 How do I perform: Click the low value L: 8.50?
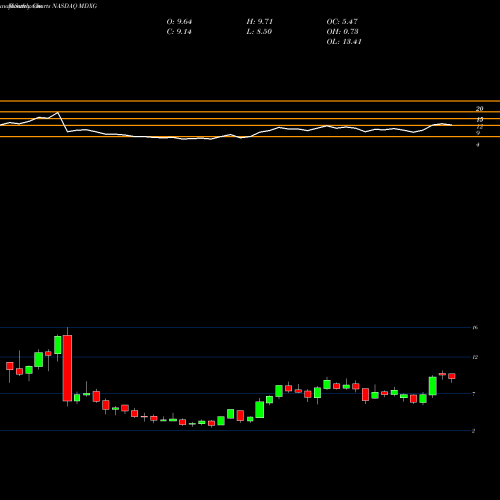pyautogui.click(x=259, y=32)
